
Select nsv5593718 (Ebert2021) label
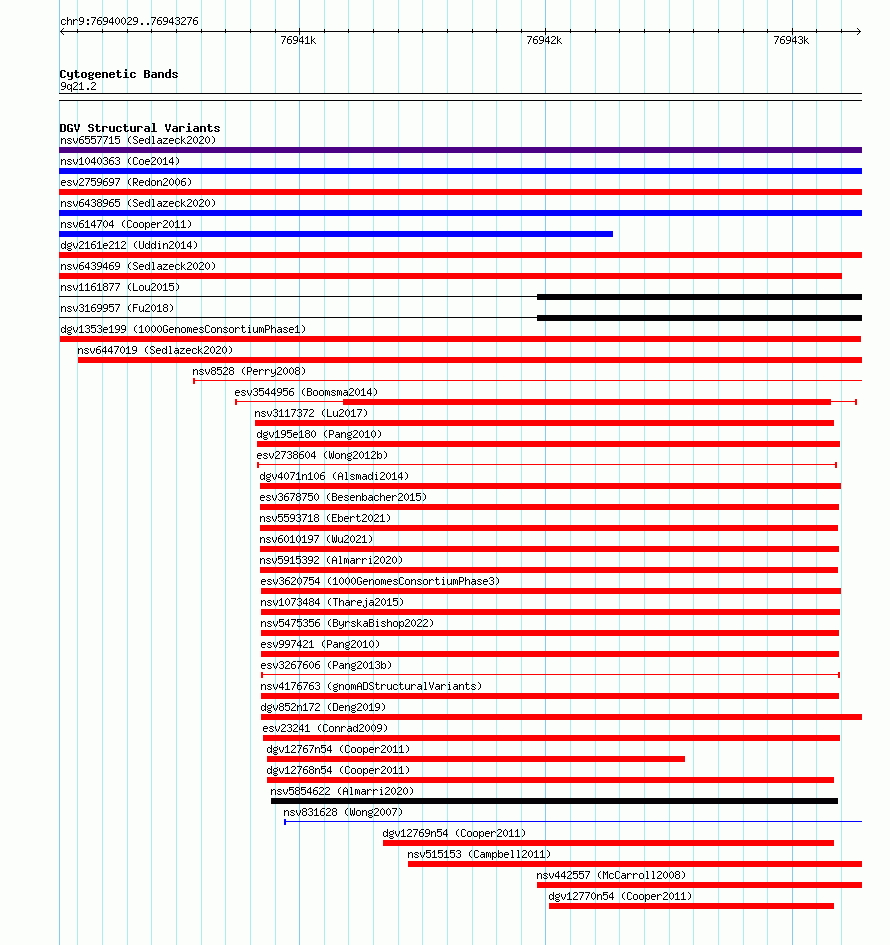pyautogui.click(x=325, y=519)
